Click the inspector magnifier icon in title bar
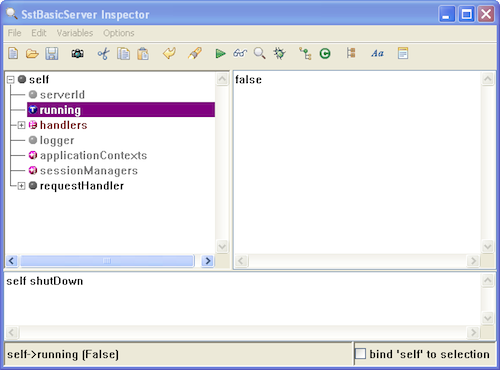The width and height of the screenshot is (500, 370). tap(12, 14)
